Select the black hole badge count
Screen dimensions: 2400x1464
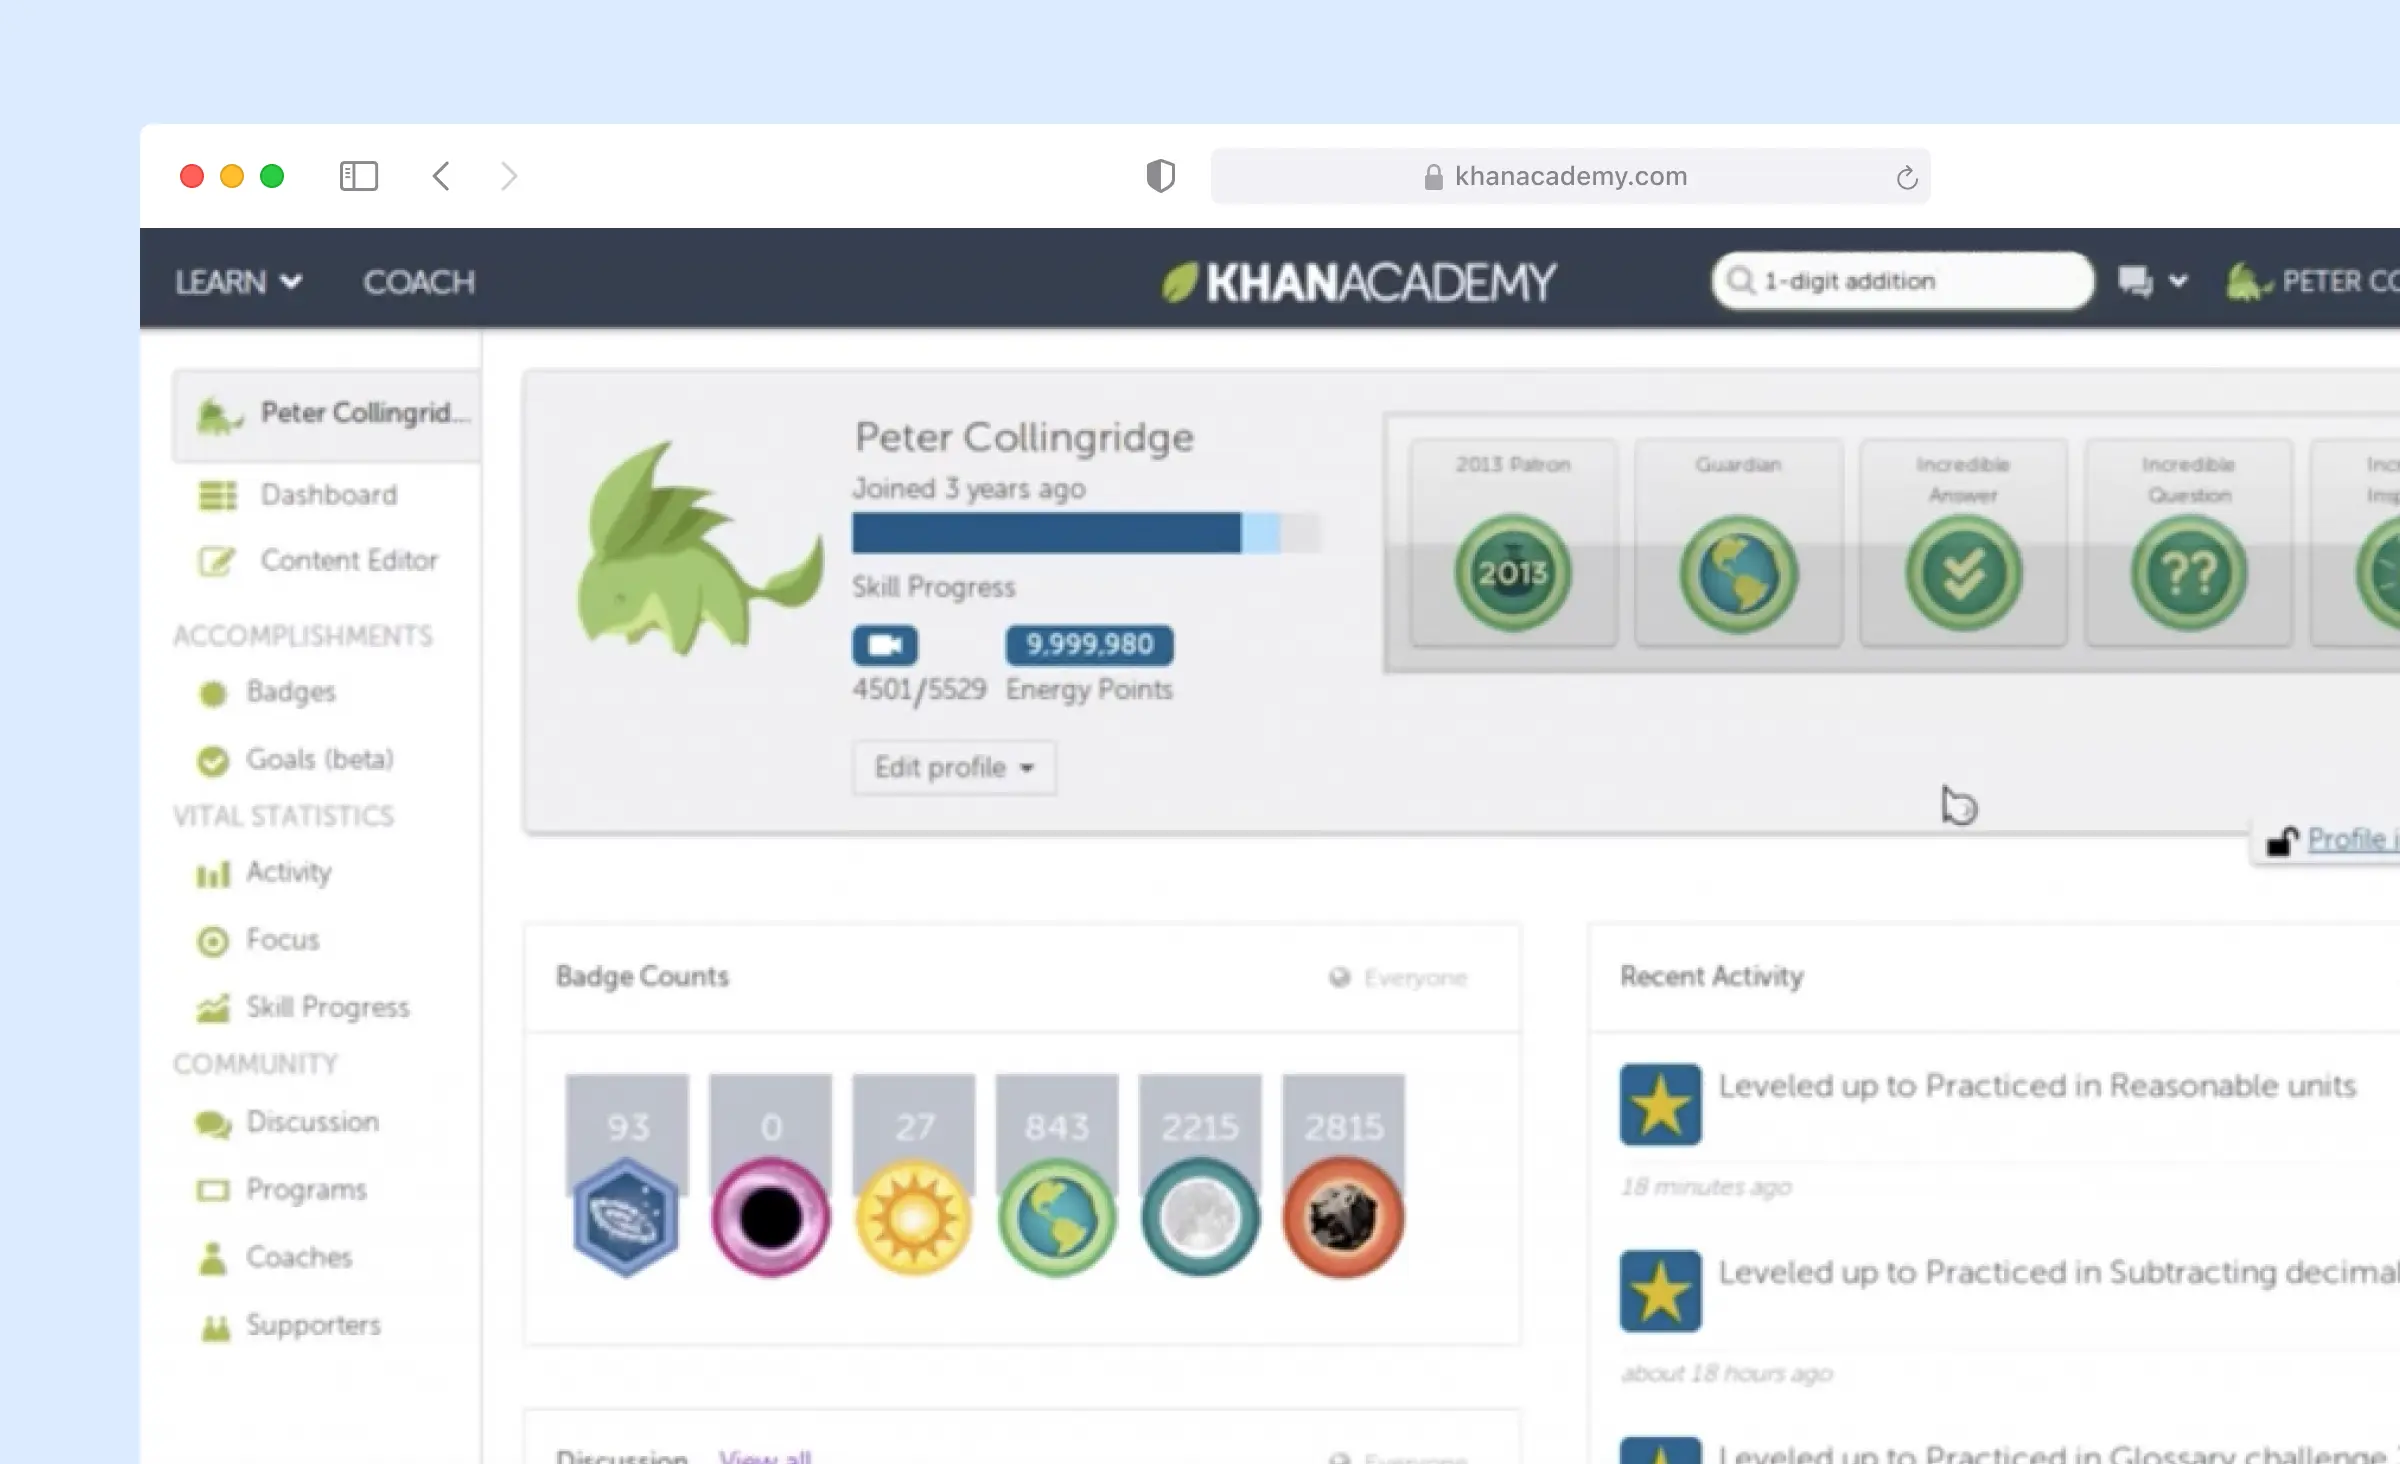click(x=770, y=1216)
